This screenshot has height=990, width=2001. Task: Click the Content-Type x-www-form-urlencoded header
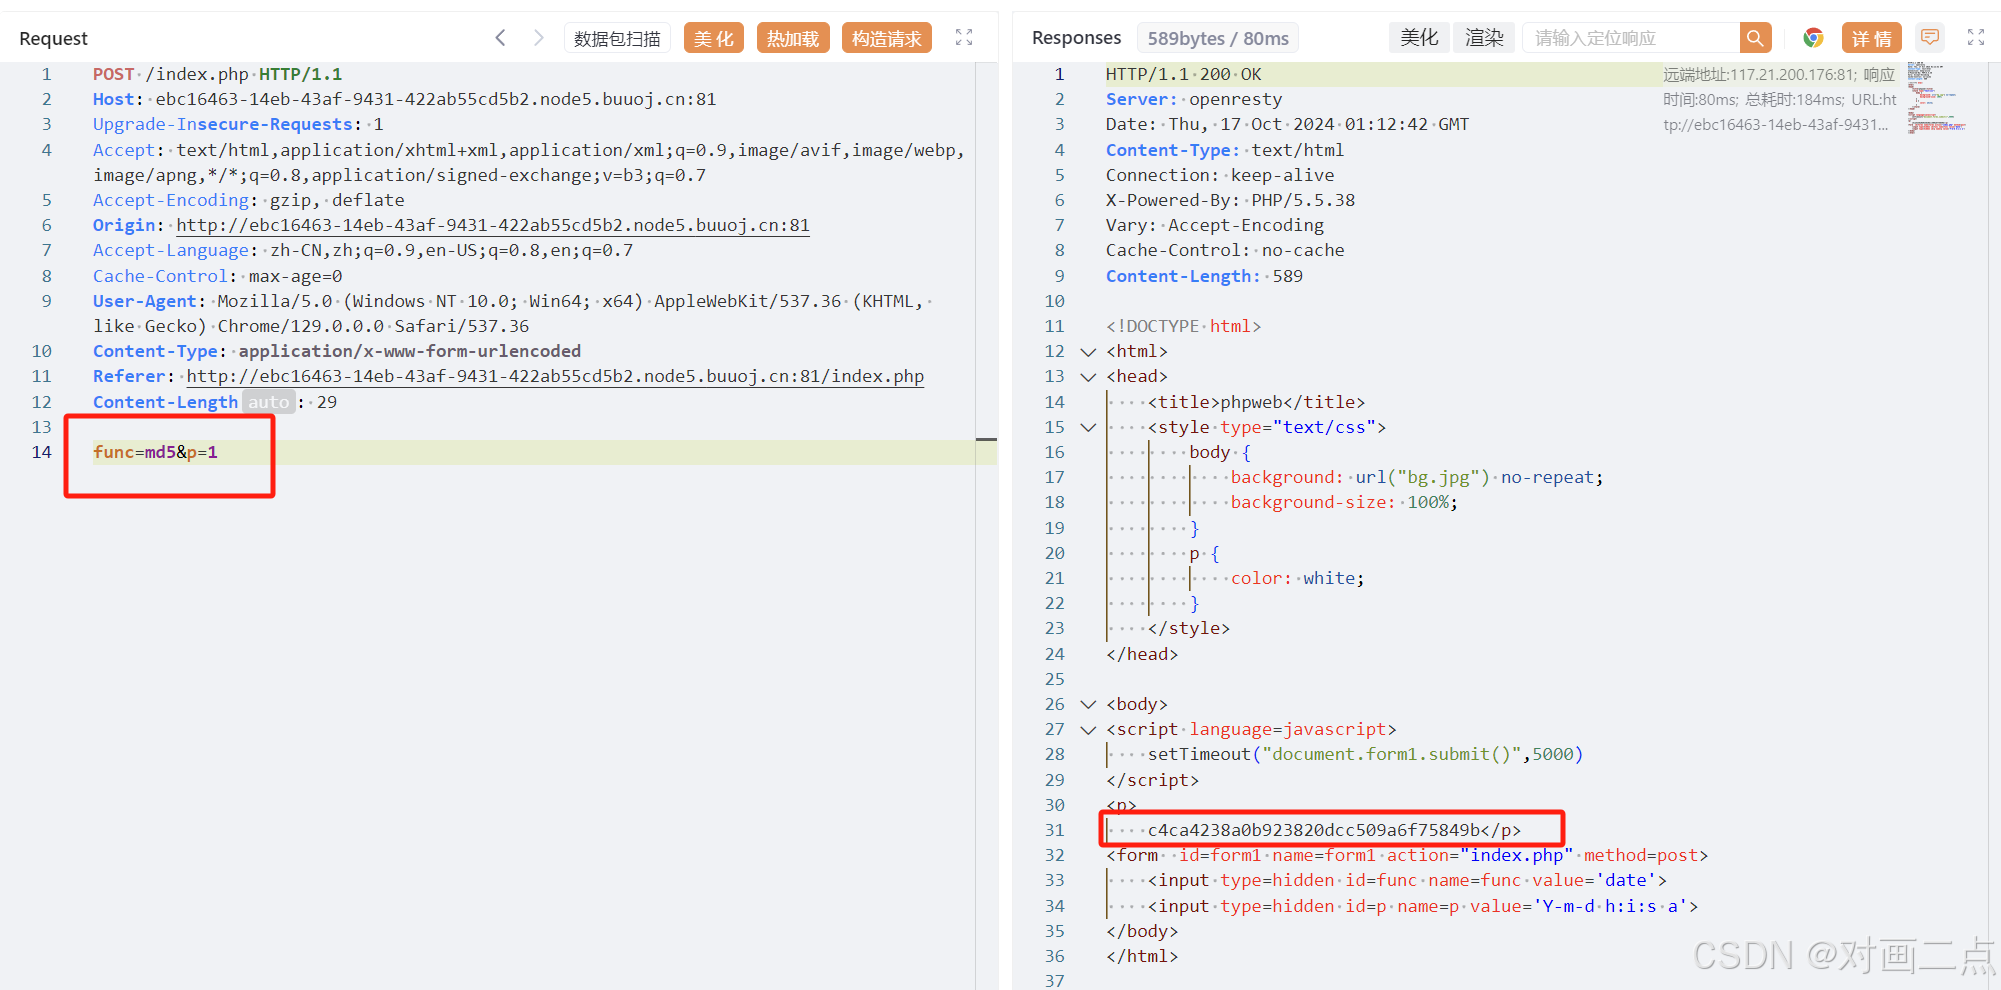coord(337,351)
